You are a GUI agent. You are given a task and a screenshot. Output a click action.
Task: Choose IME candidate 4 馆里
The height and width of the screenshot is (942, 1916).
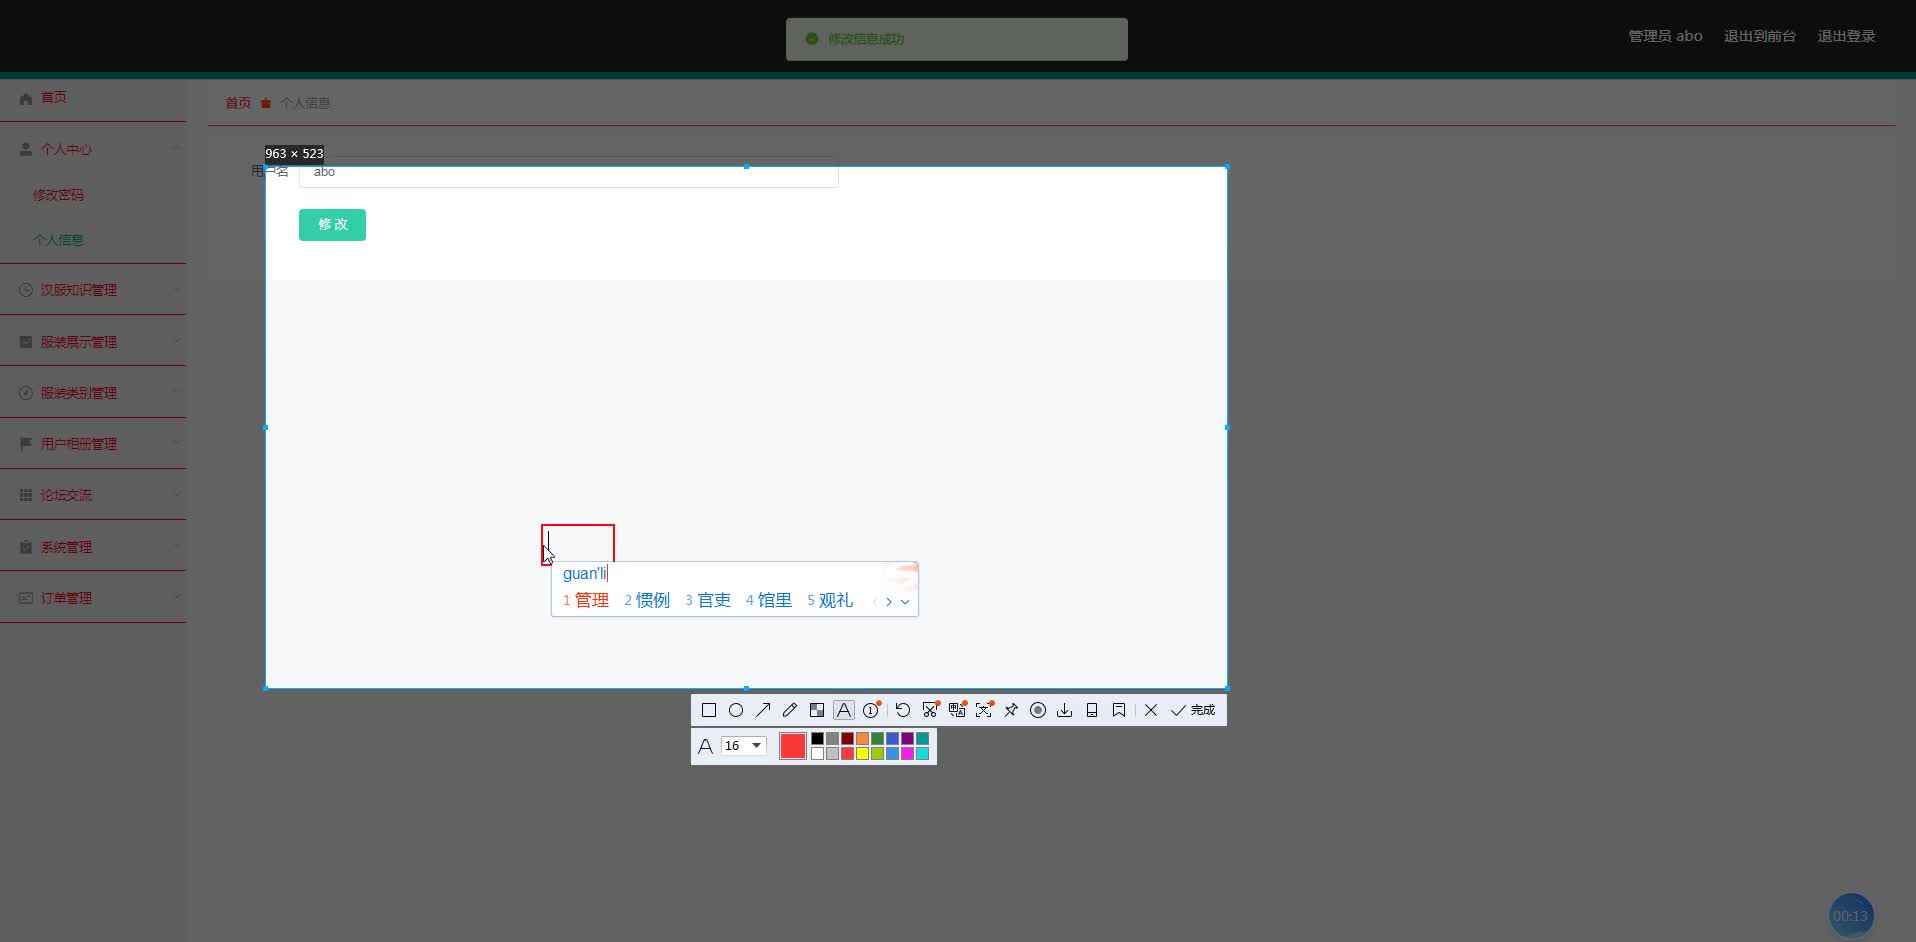[769, 600]
